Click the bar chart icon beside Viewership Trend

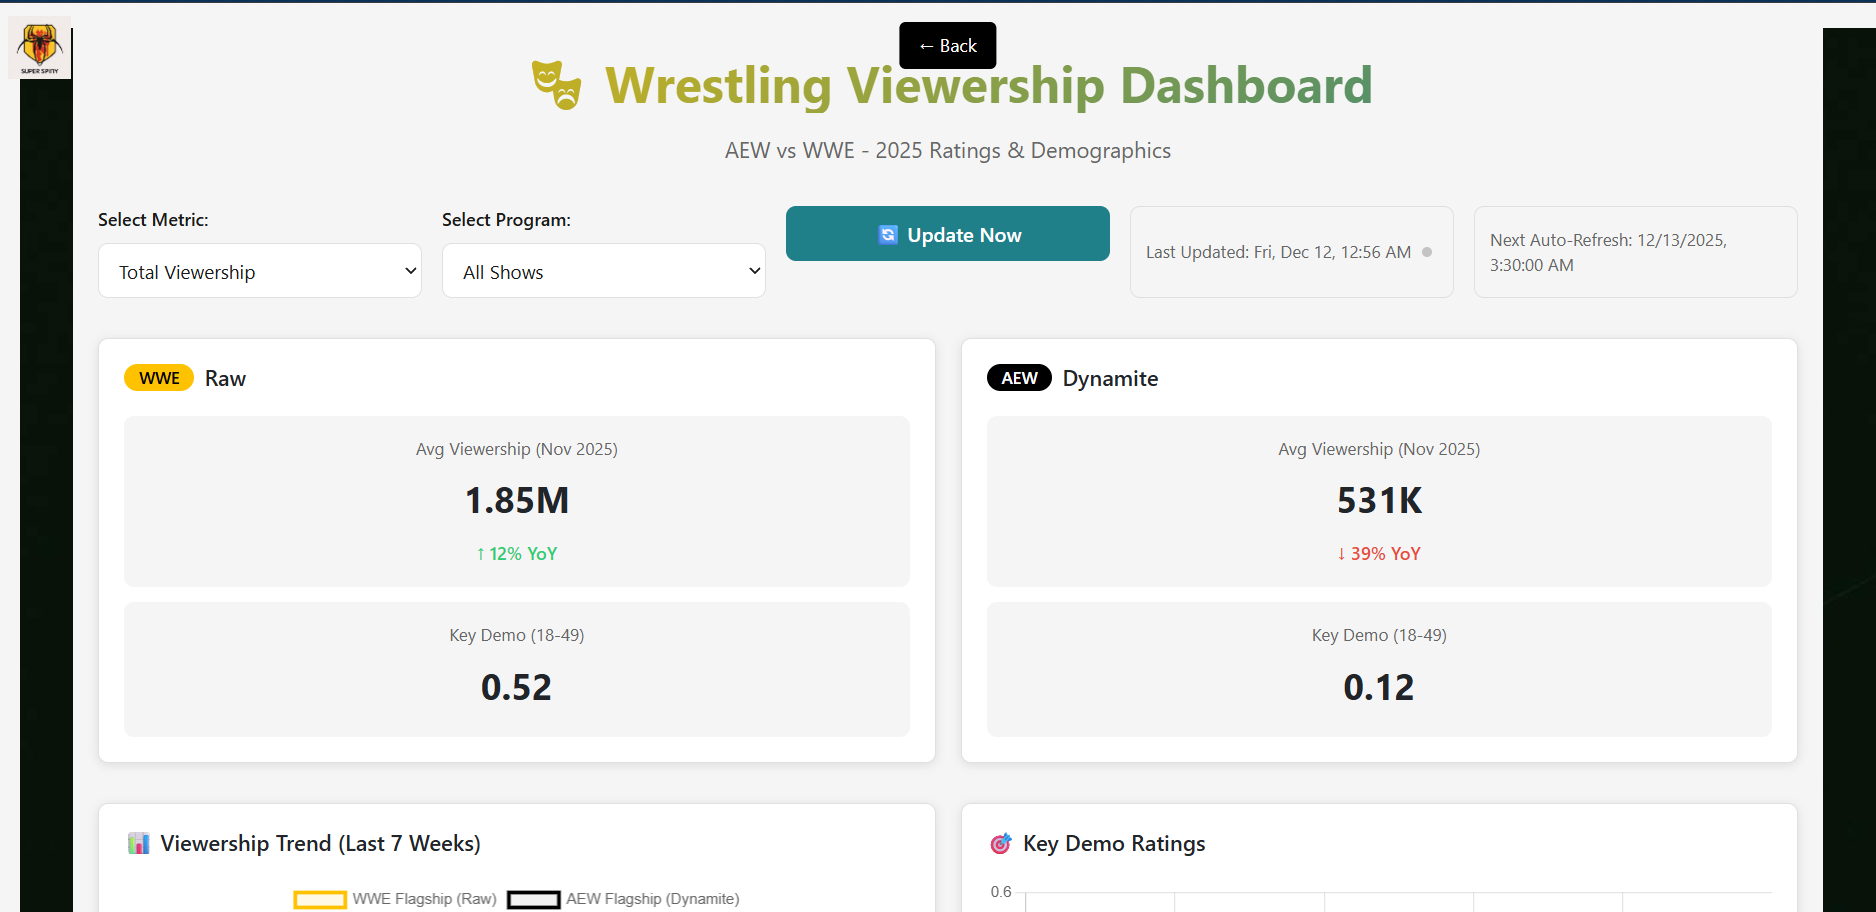139,843
